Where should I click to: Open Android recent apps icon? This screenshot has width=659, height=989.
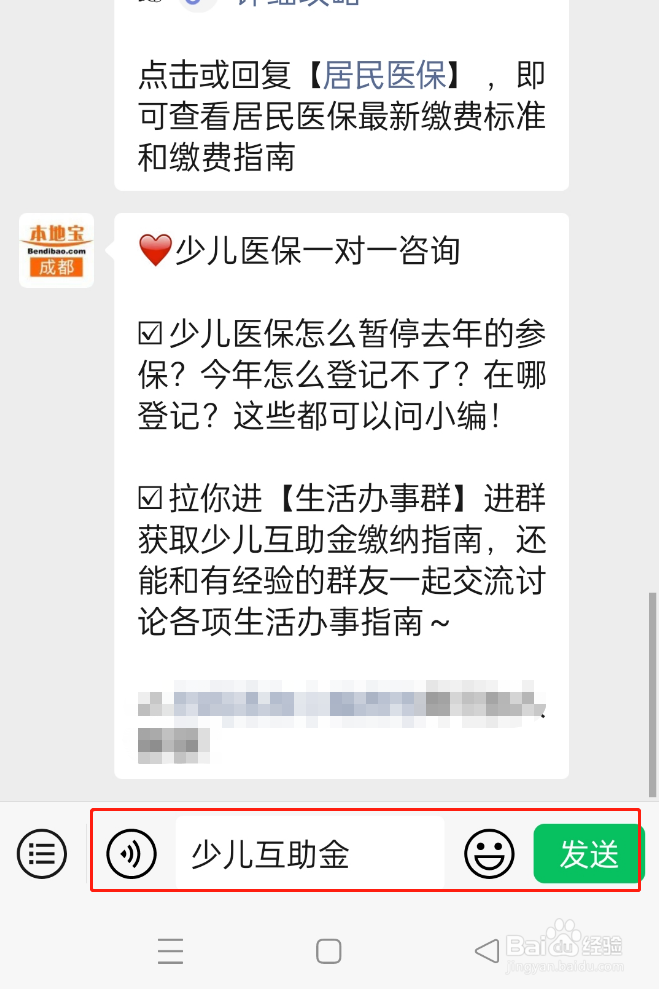point(170,951)
